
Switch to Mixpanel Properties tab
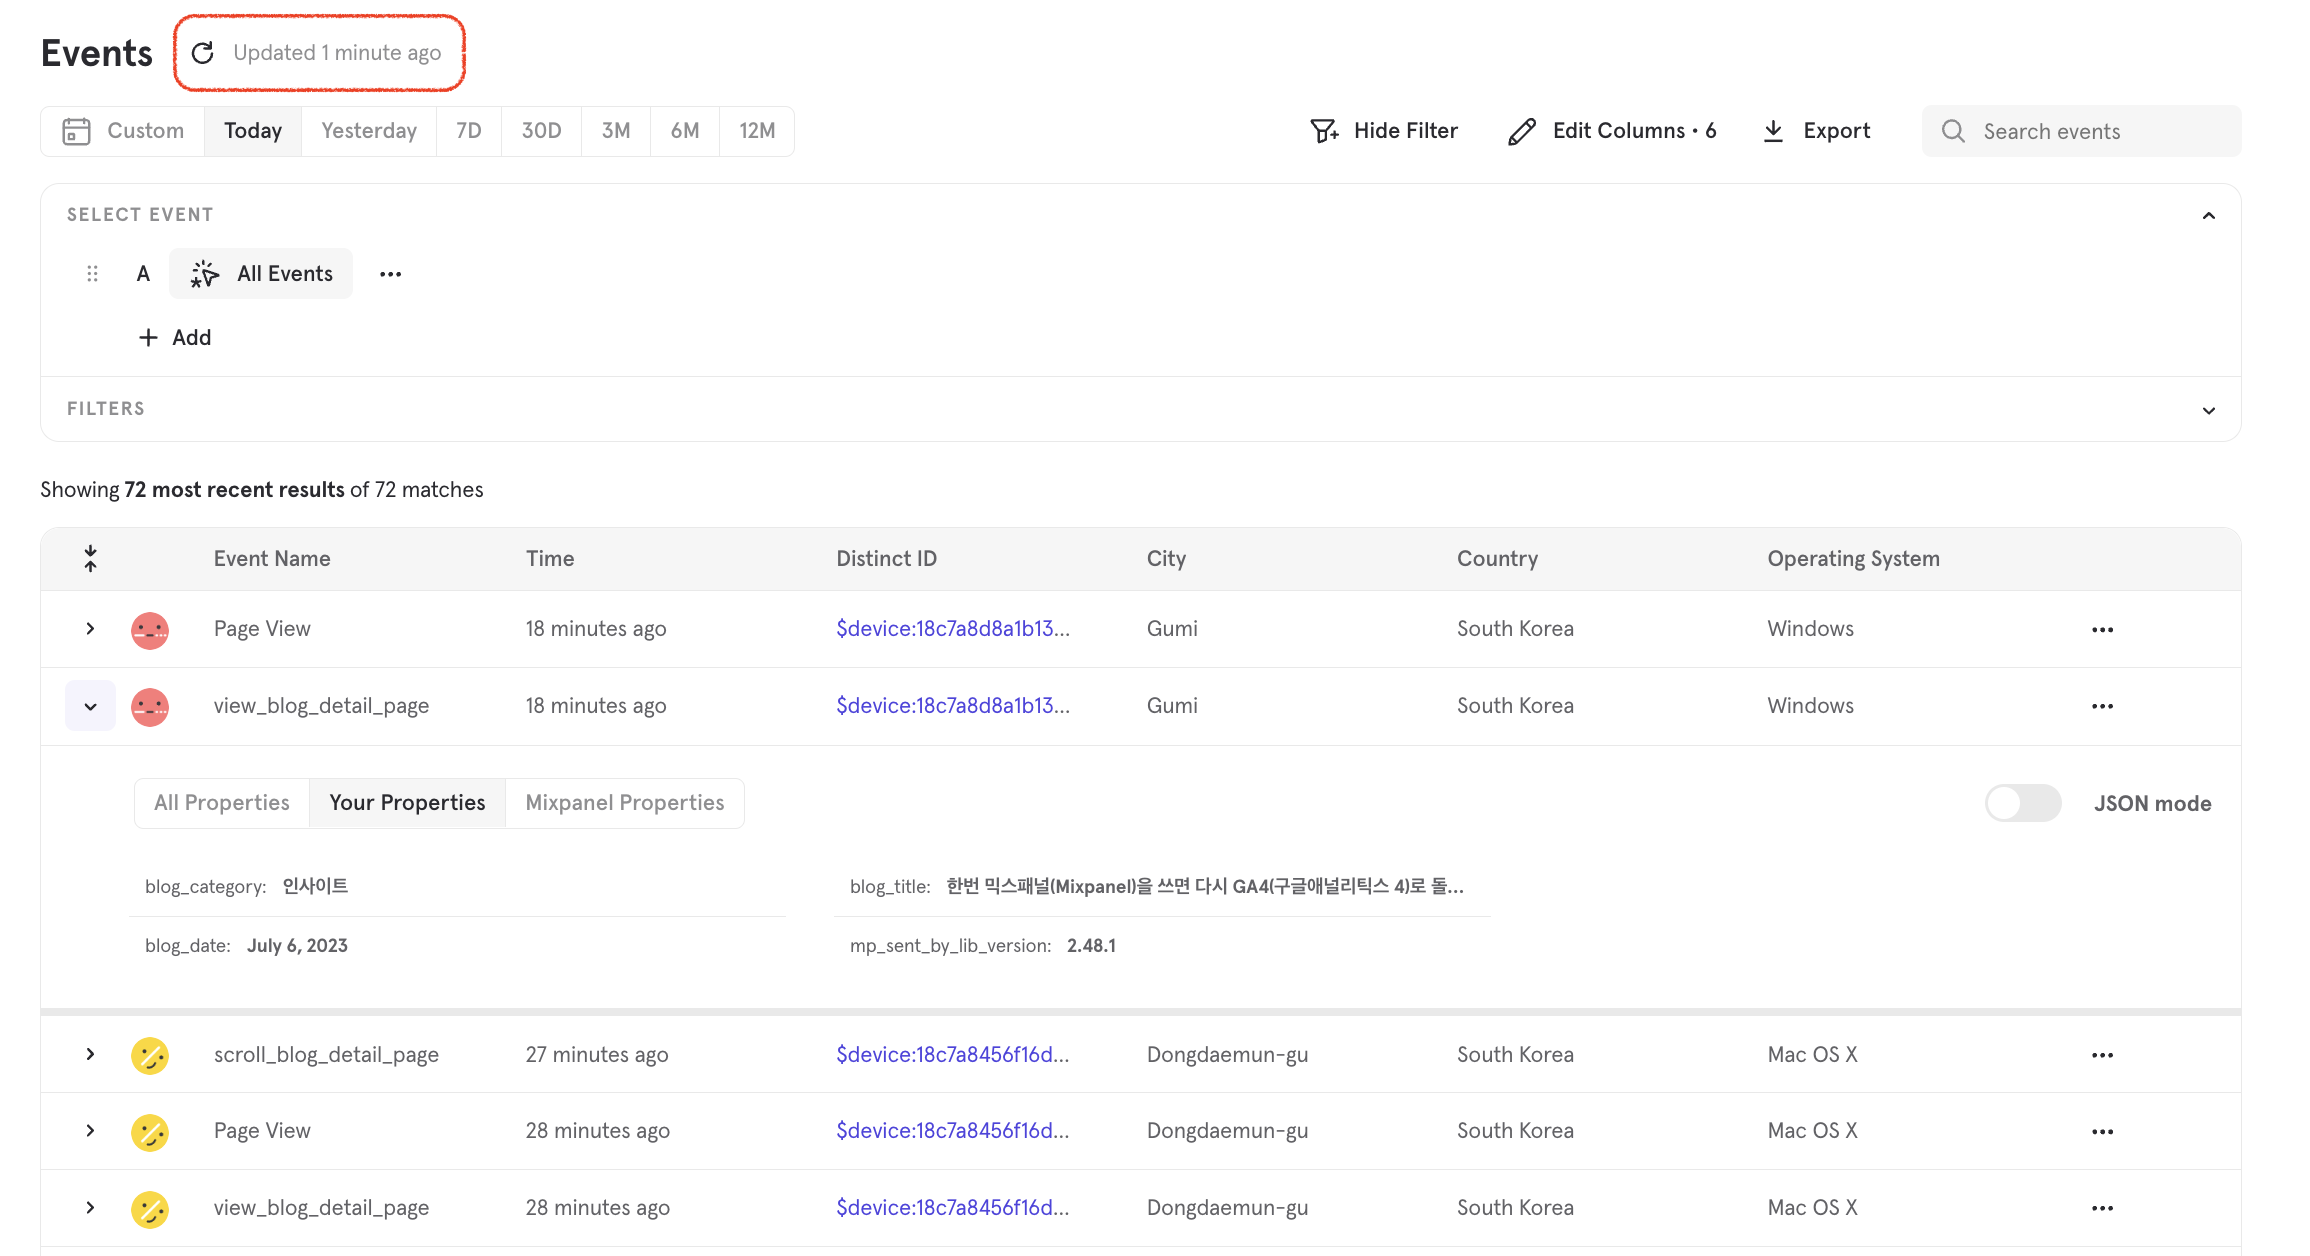point(624,803)
